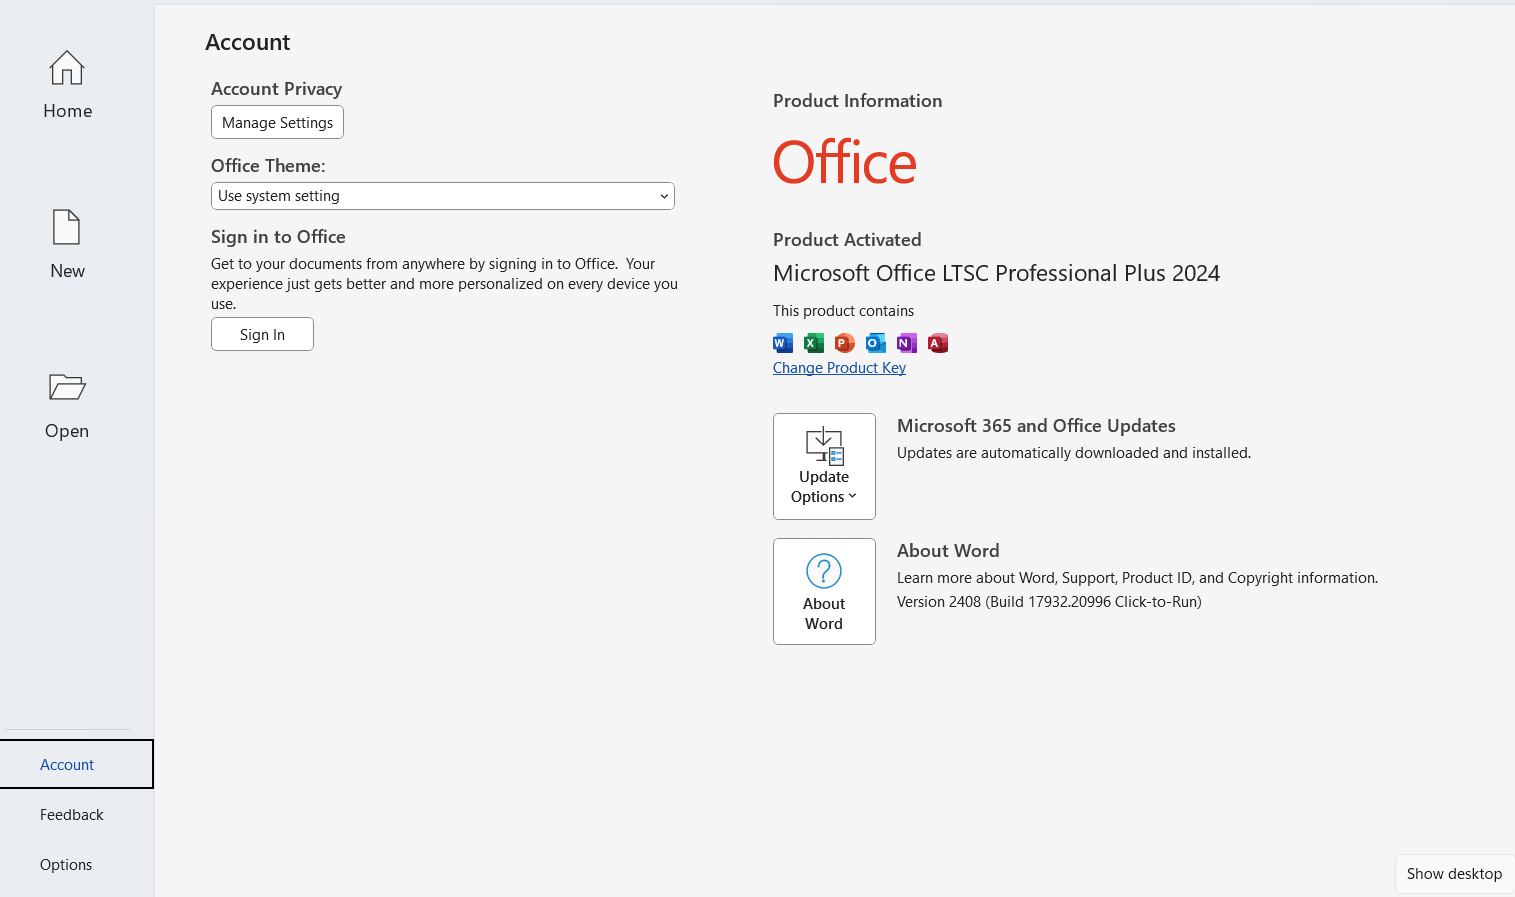Click the Excel app icon under product contents
This screenshot has height=897, width=1515.
[814, 343]
